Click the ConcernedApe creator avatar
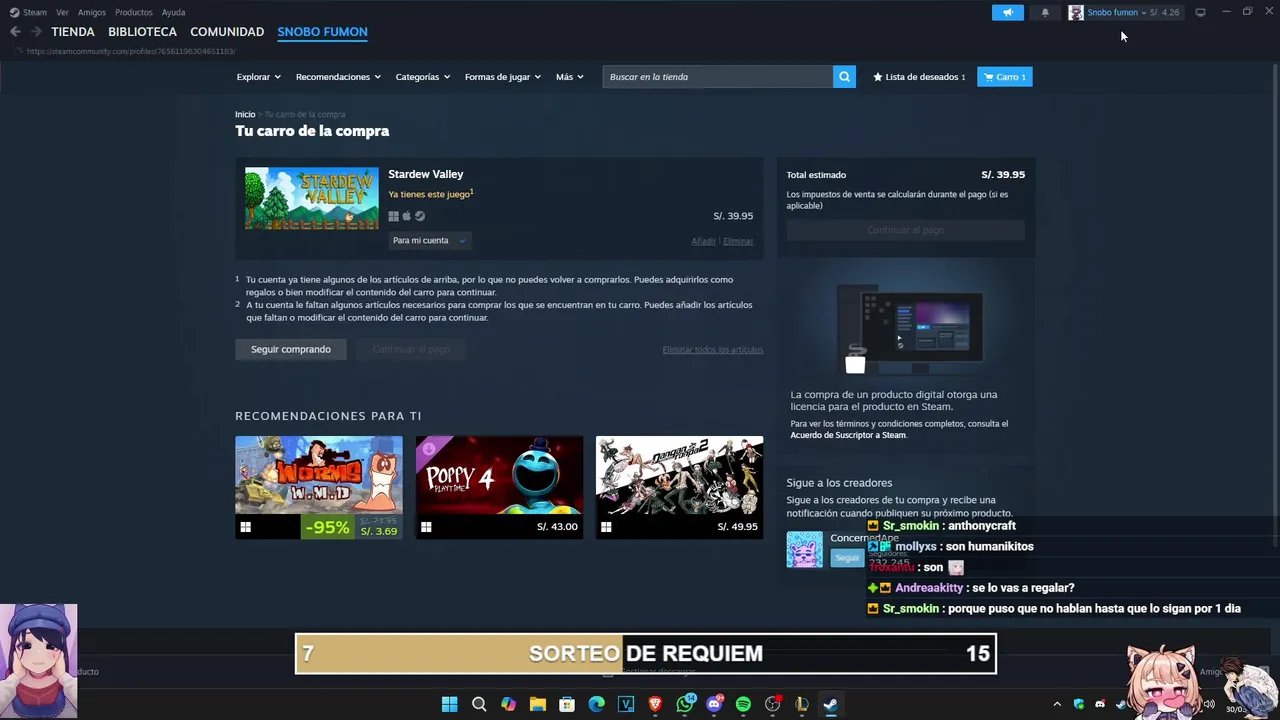 click(x=804, y=549)
